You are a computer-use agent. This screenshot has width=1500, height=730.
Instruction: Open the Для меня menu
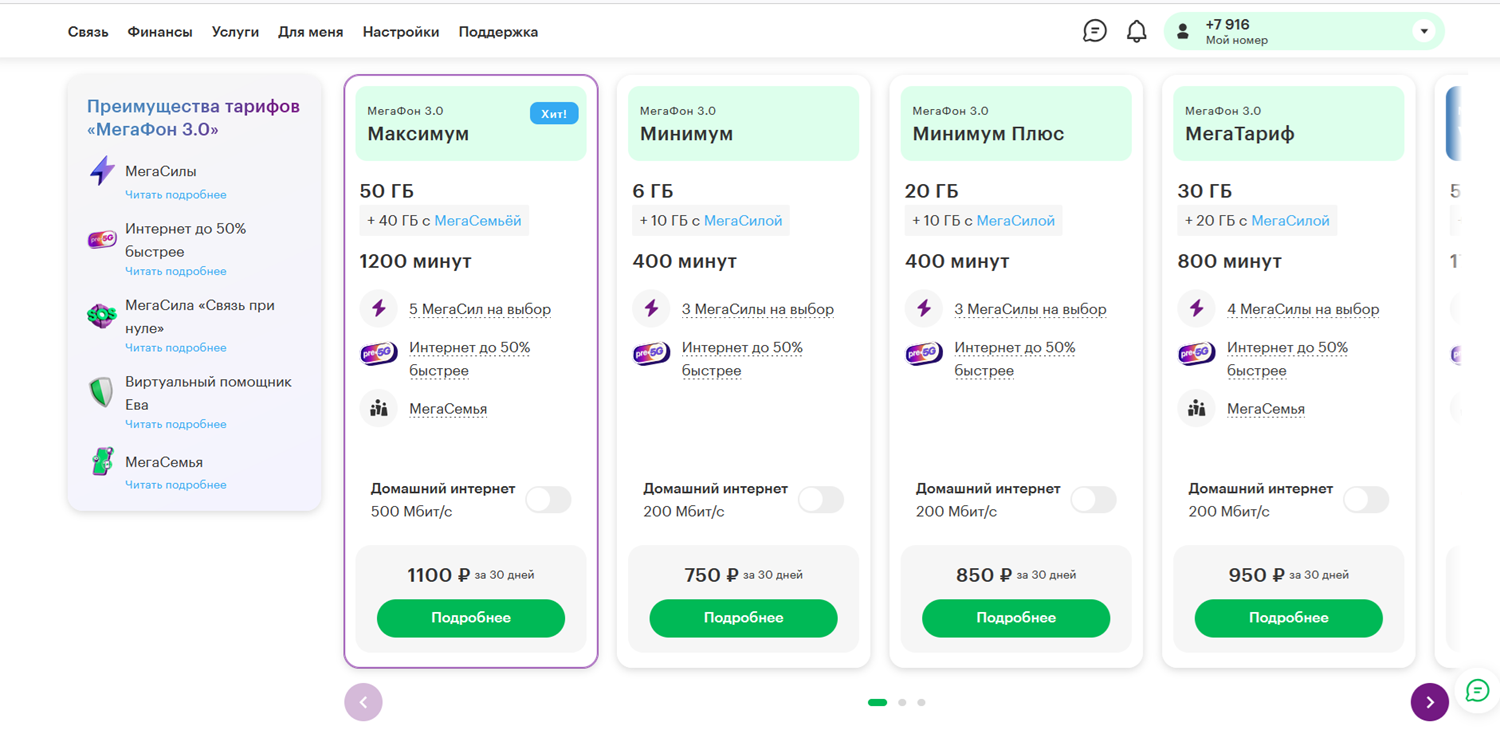point(311,32)
